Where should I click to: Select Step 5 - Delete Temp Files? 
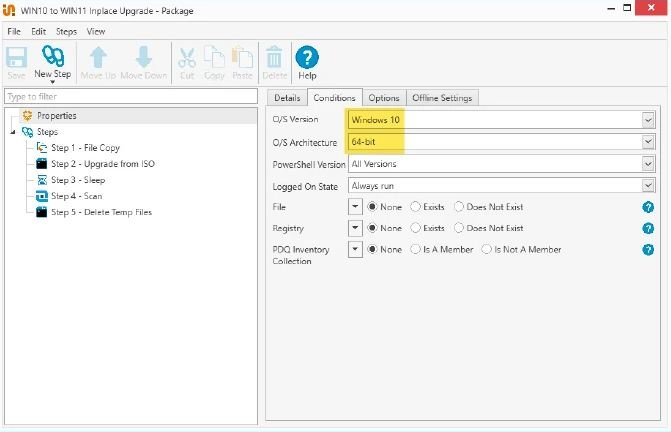[x=102, y=212]
